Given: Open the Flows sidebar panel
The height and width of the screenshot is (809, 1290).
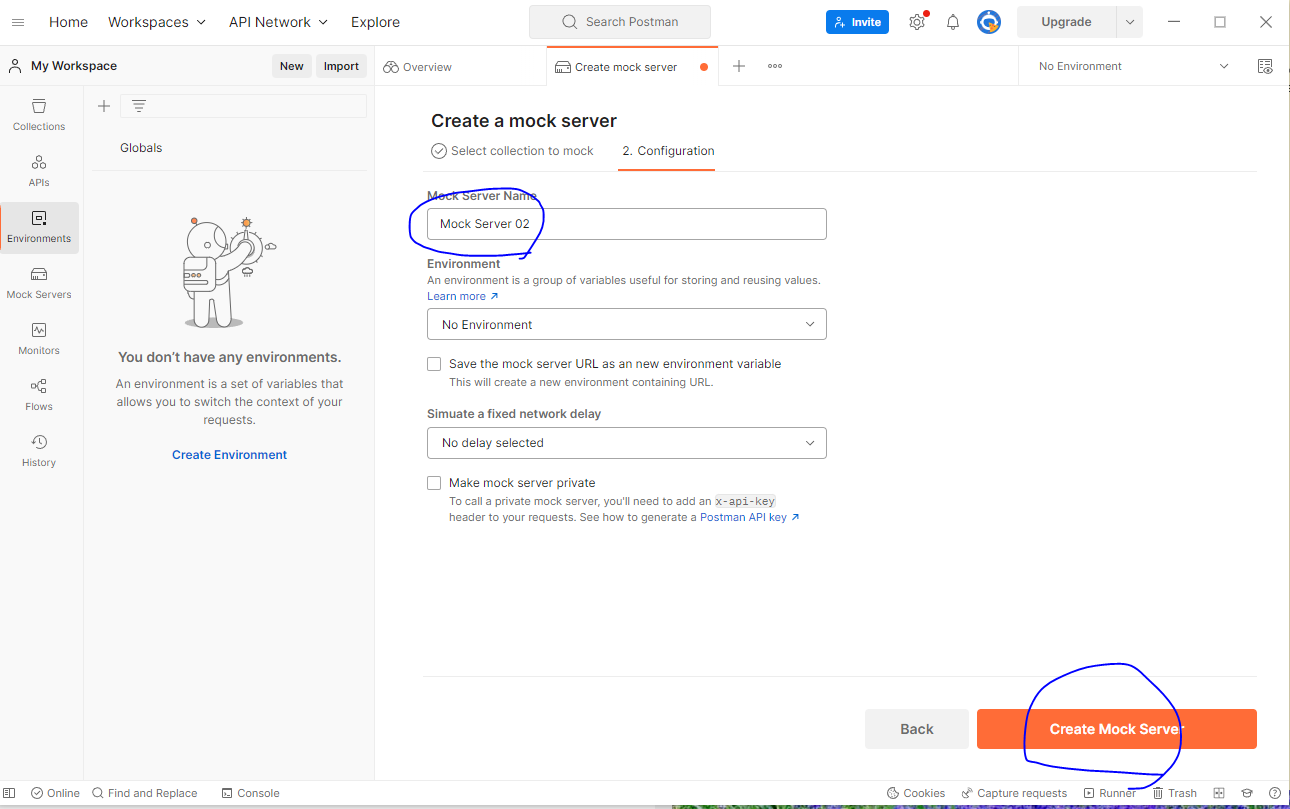Looking at the screenshot, I should coord(39,395).
